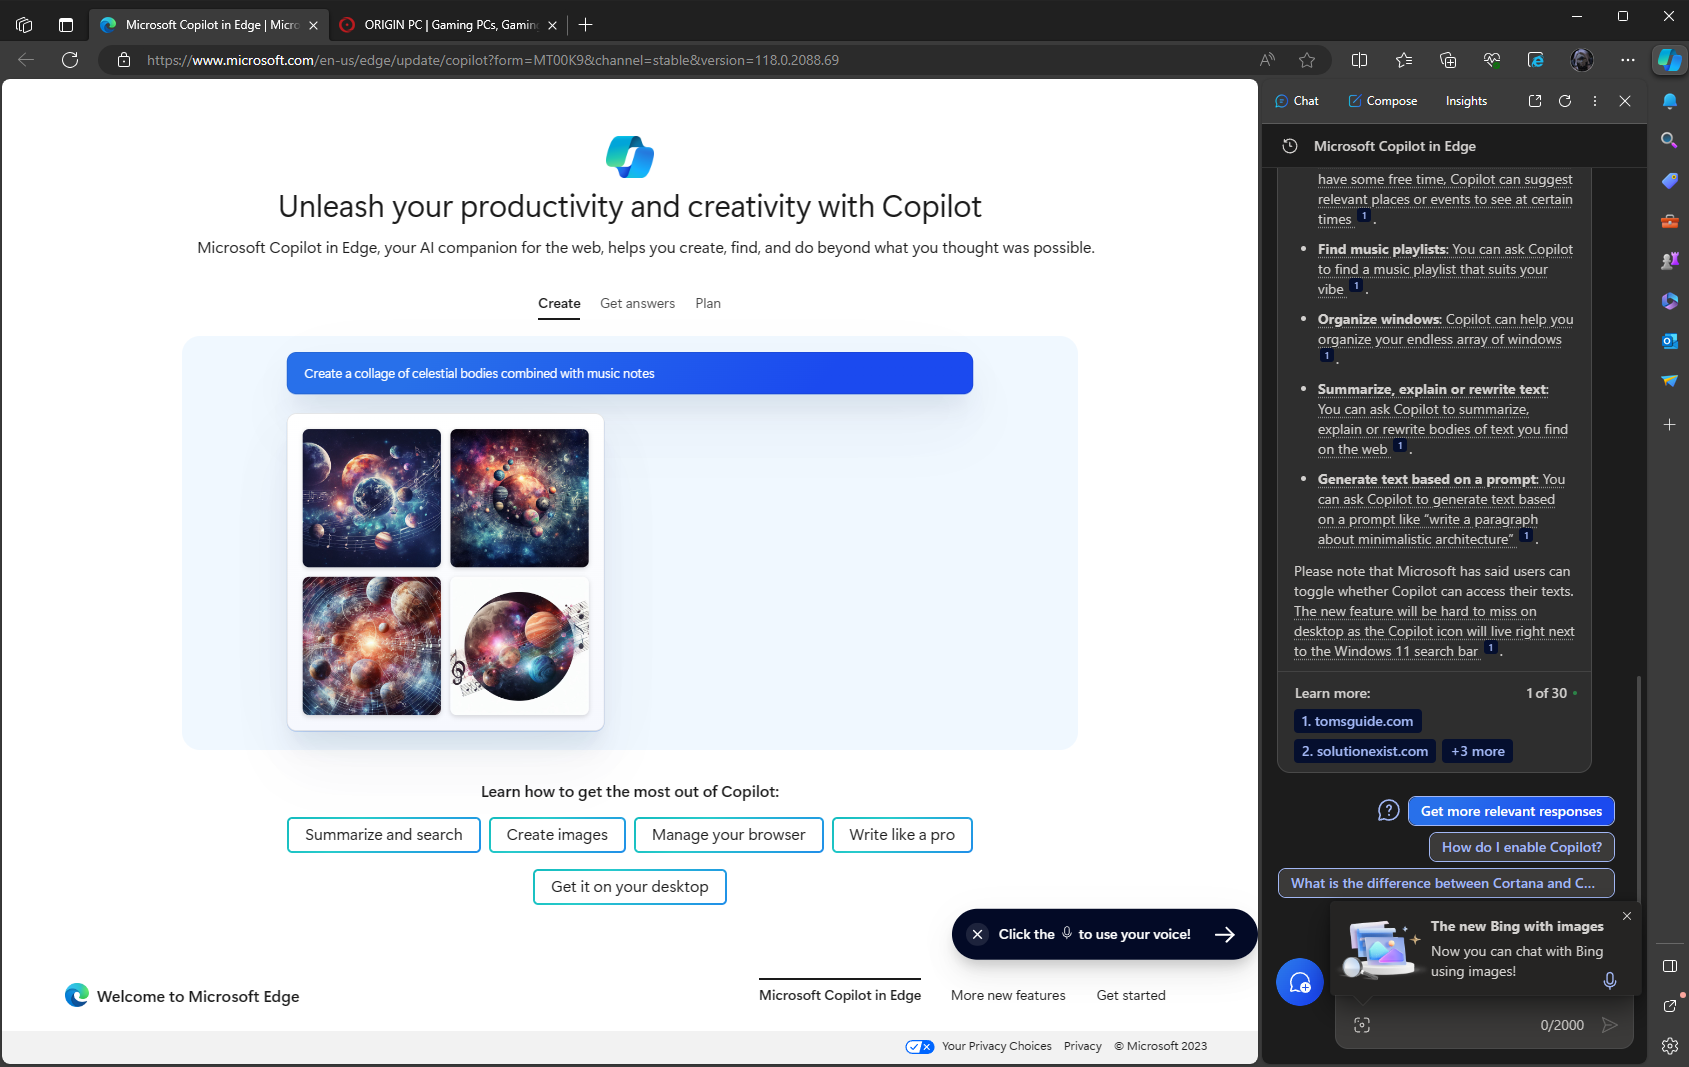
Task: Go to More new features section
Action: (1008, 995)
